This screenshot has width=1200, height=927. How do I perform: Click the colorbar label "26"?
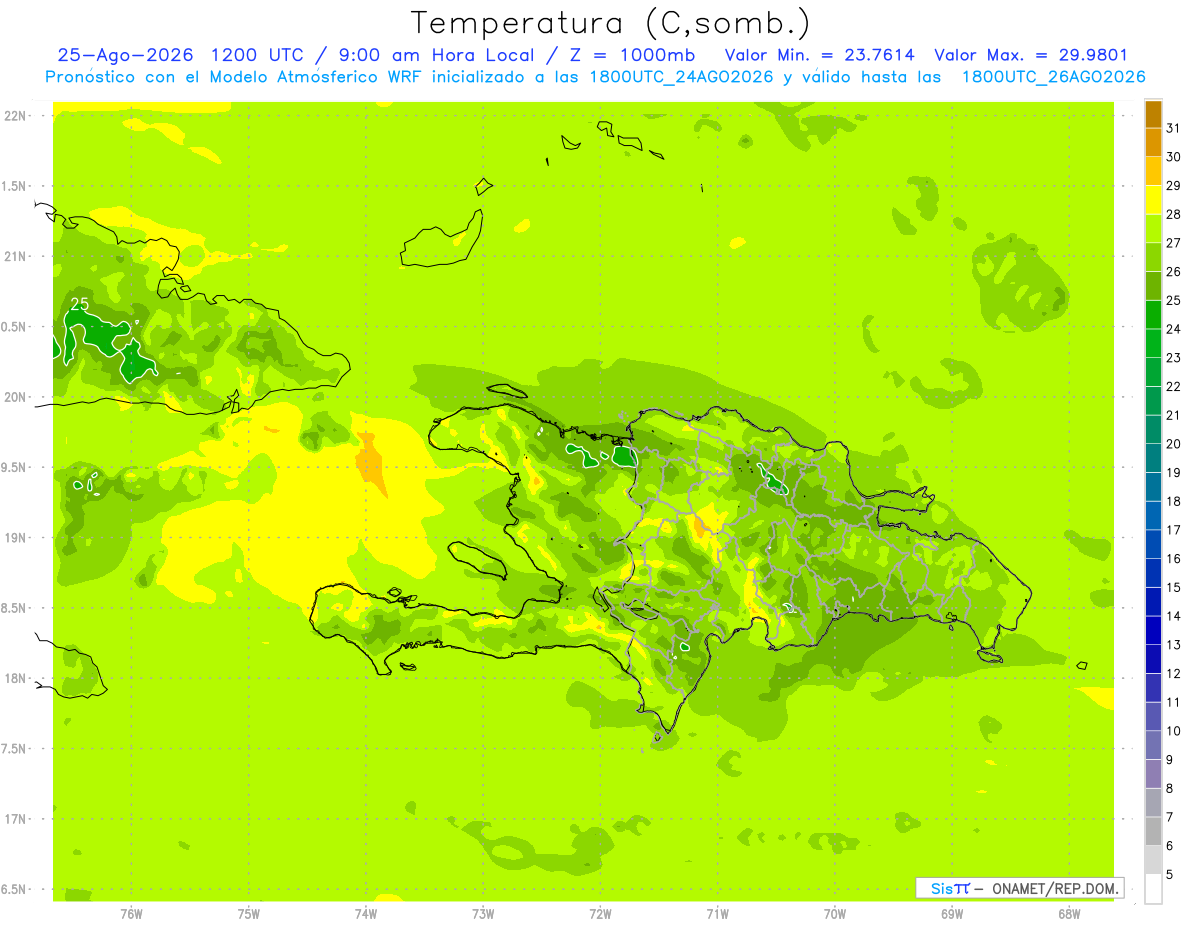click(1174, 272)
